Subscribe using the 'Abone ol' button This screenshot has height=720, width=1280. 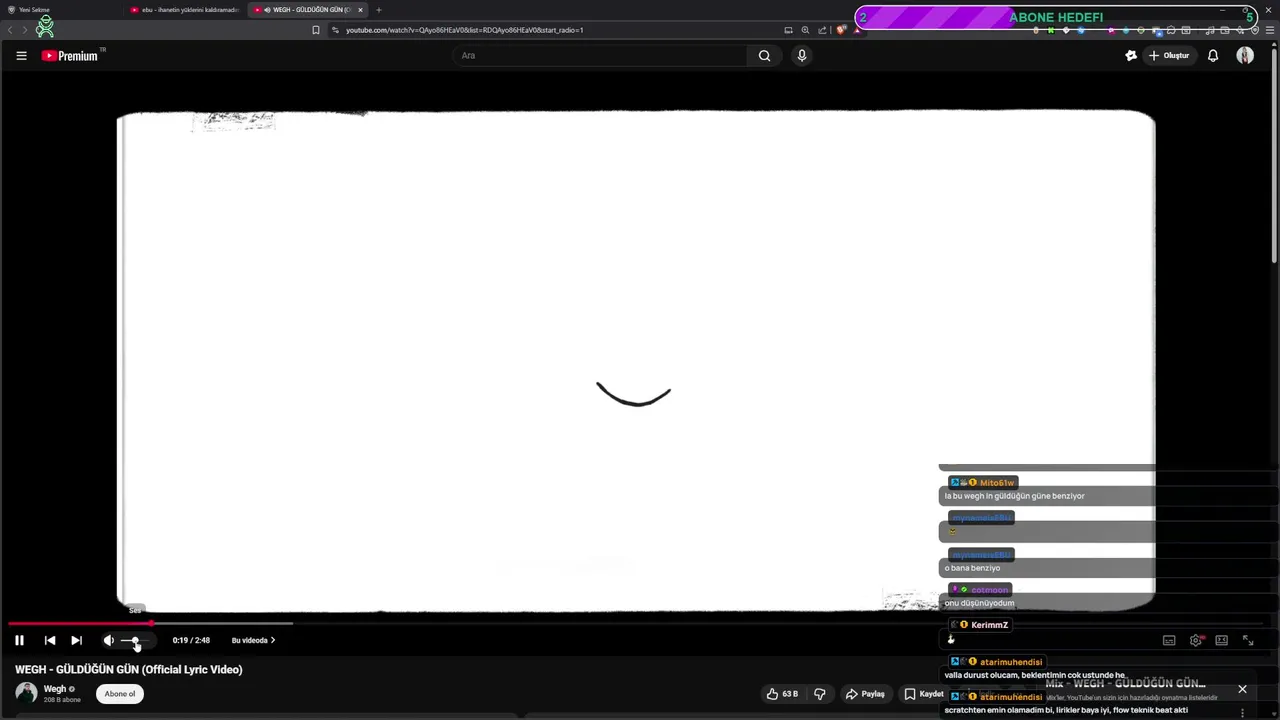pyautogui.click(x=120, y=694)
